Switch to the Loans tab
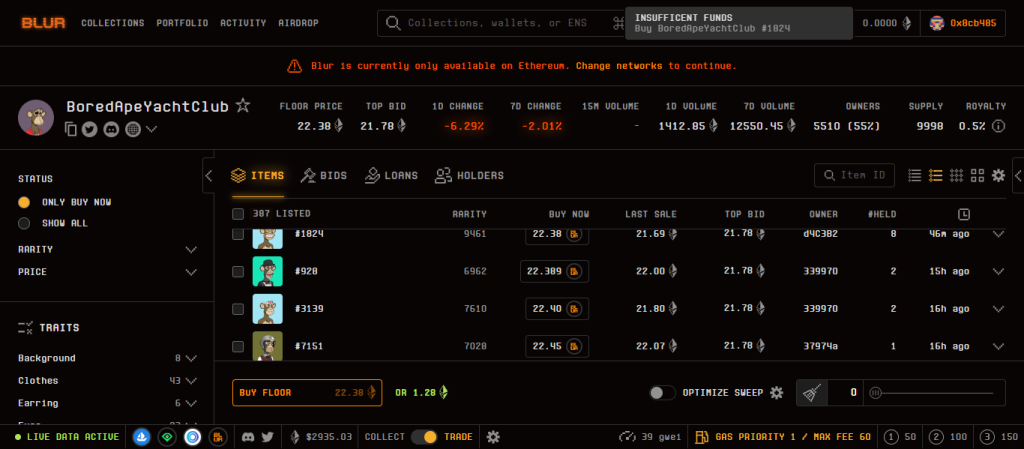The image size is (1024, 449). coord(391,176)
